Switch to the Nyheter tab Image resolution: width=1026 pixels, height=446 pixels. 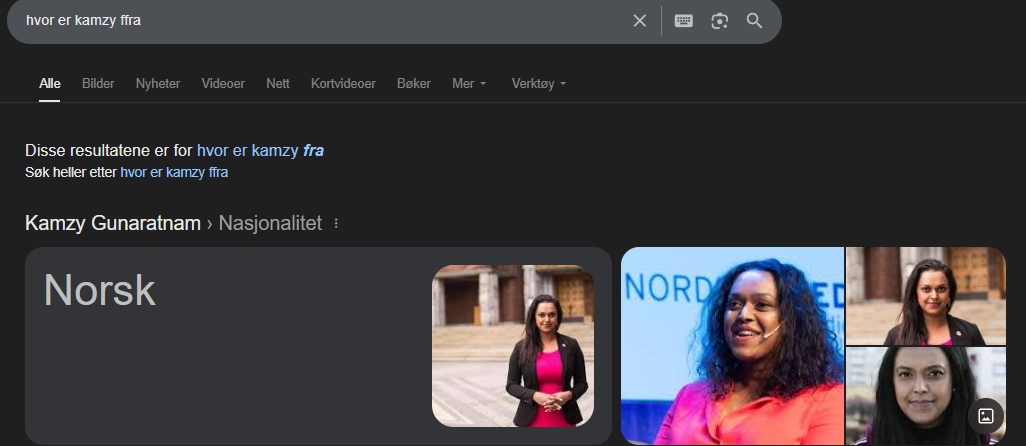[x=158, y=84]
